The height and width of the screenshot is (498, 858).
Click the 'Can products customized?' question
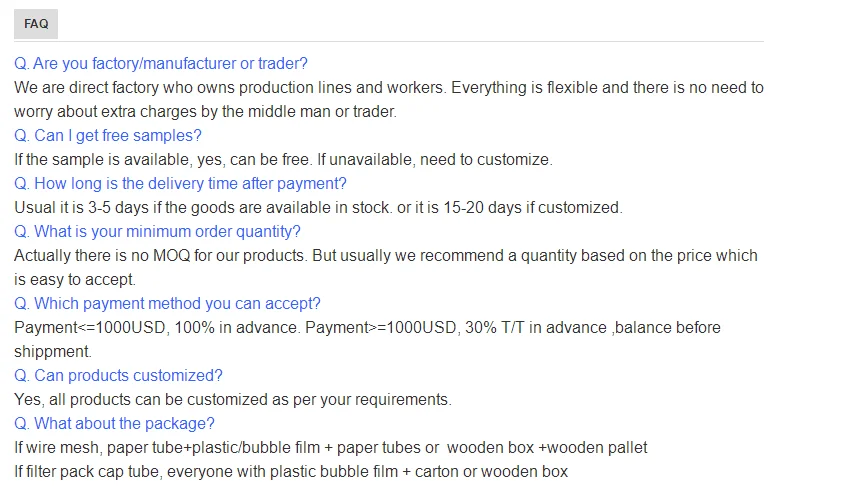(x=118, y=375)
